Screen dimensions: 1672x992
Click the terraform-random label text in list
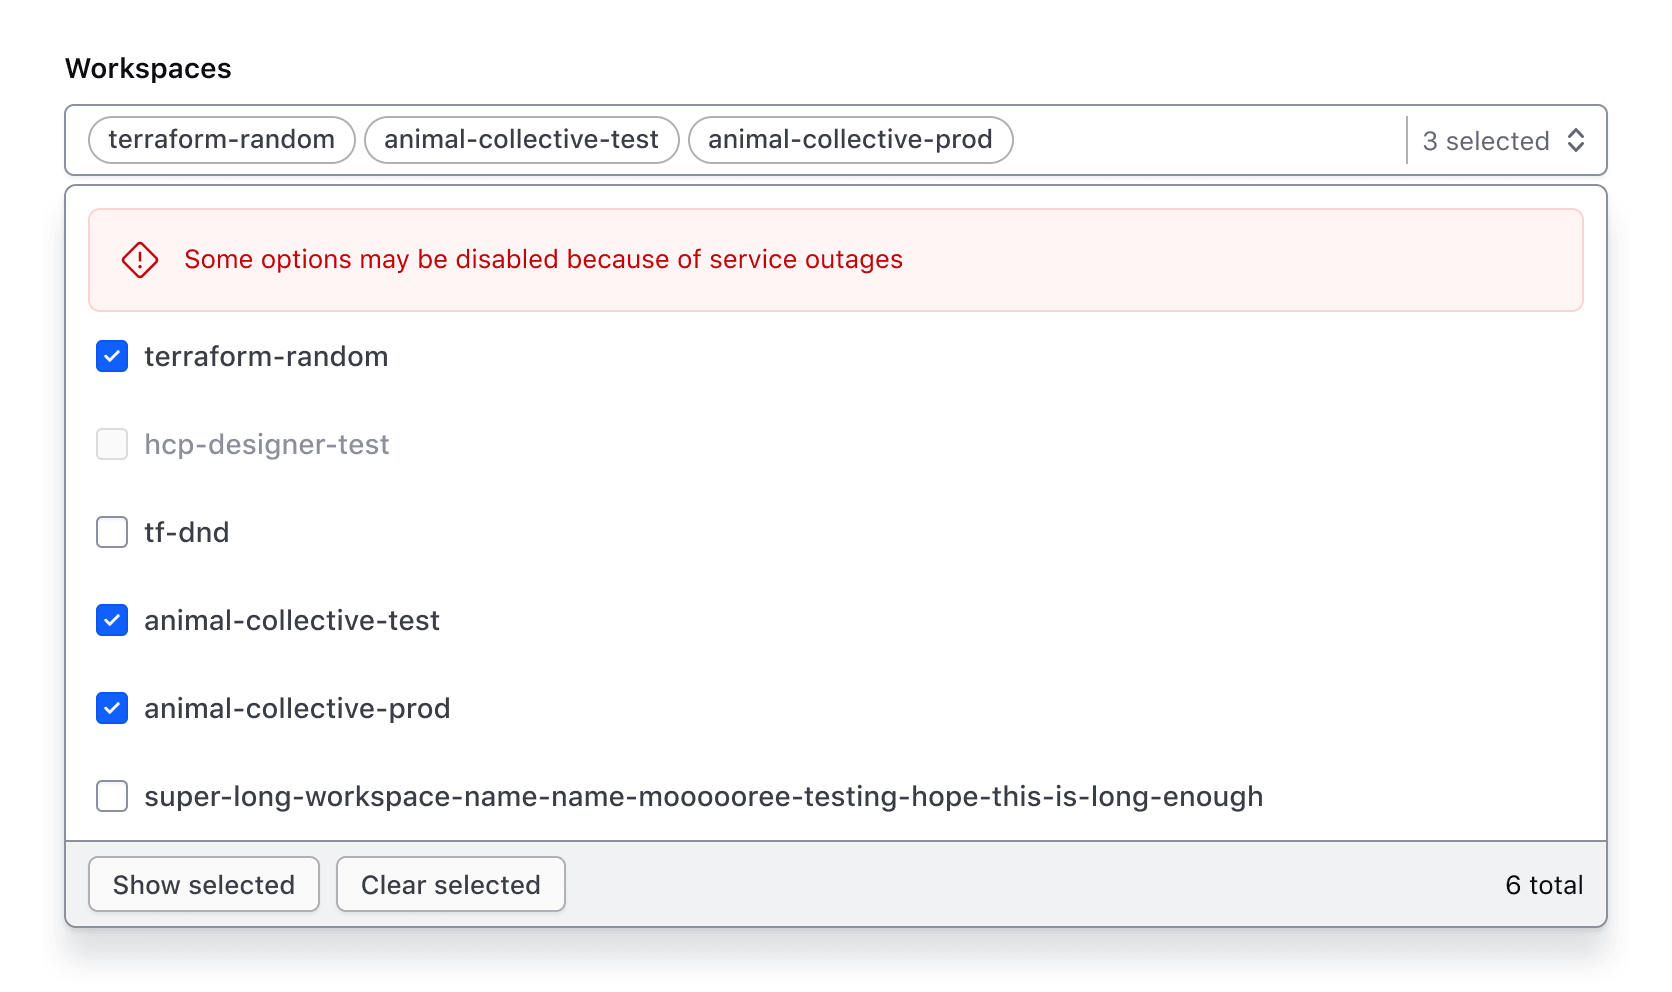pyautogui.click(x=266, y=356)
